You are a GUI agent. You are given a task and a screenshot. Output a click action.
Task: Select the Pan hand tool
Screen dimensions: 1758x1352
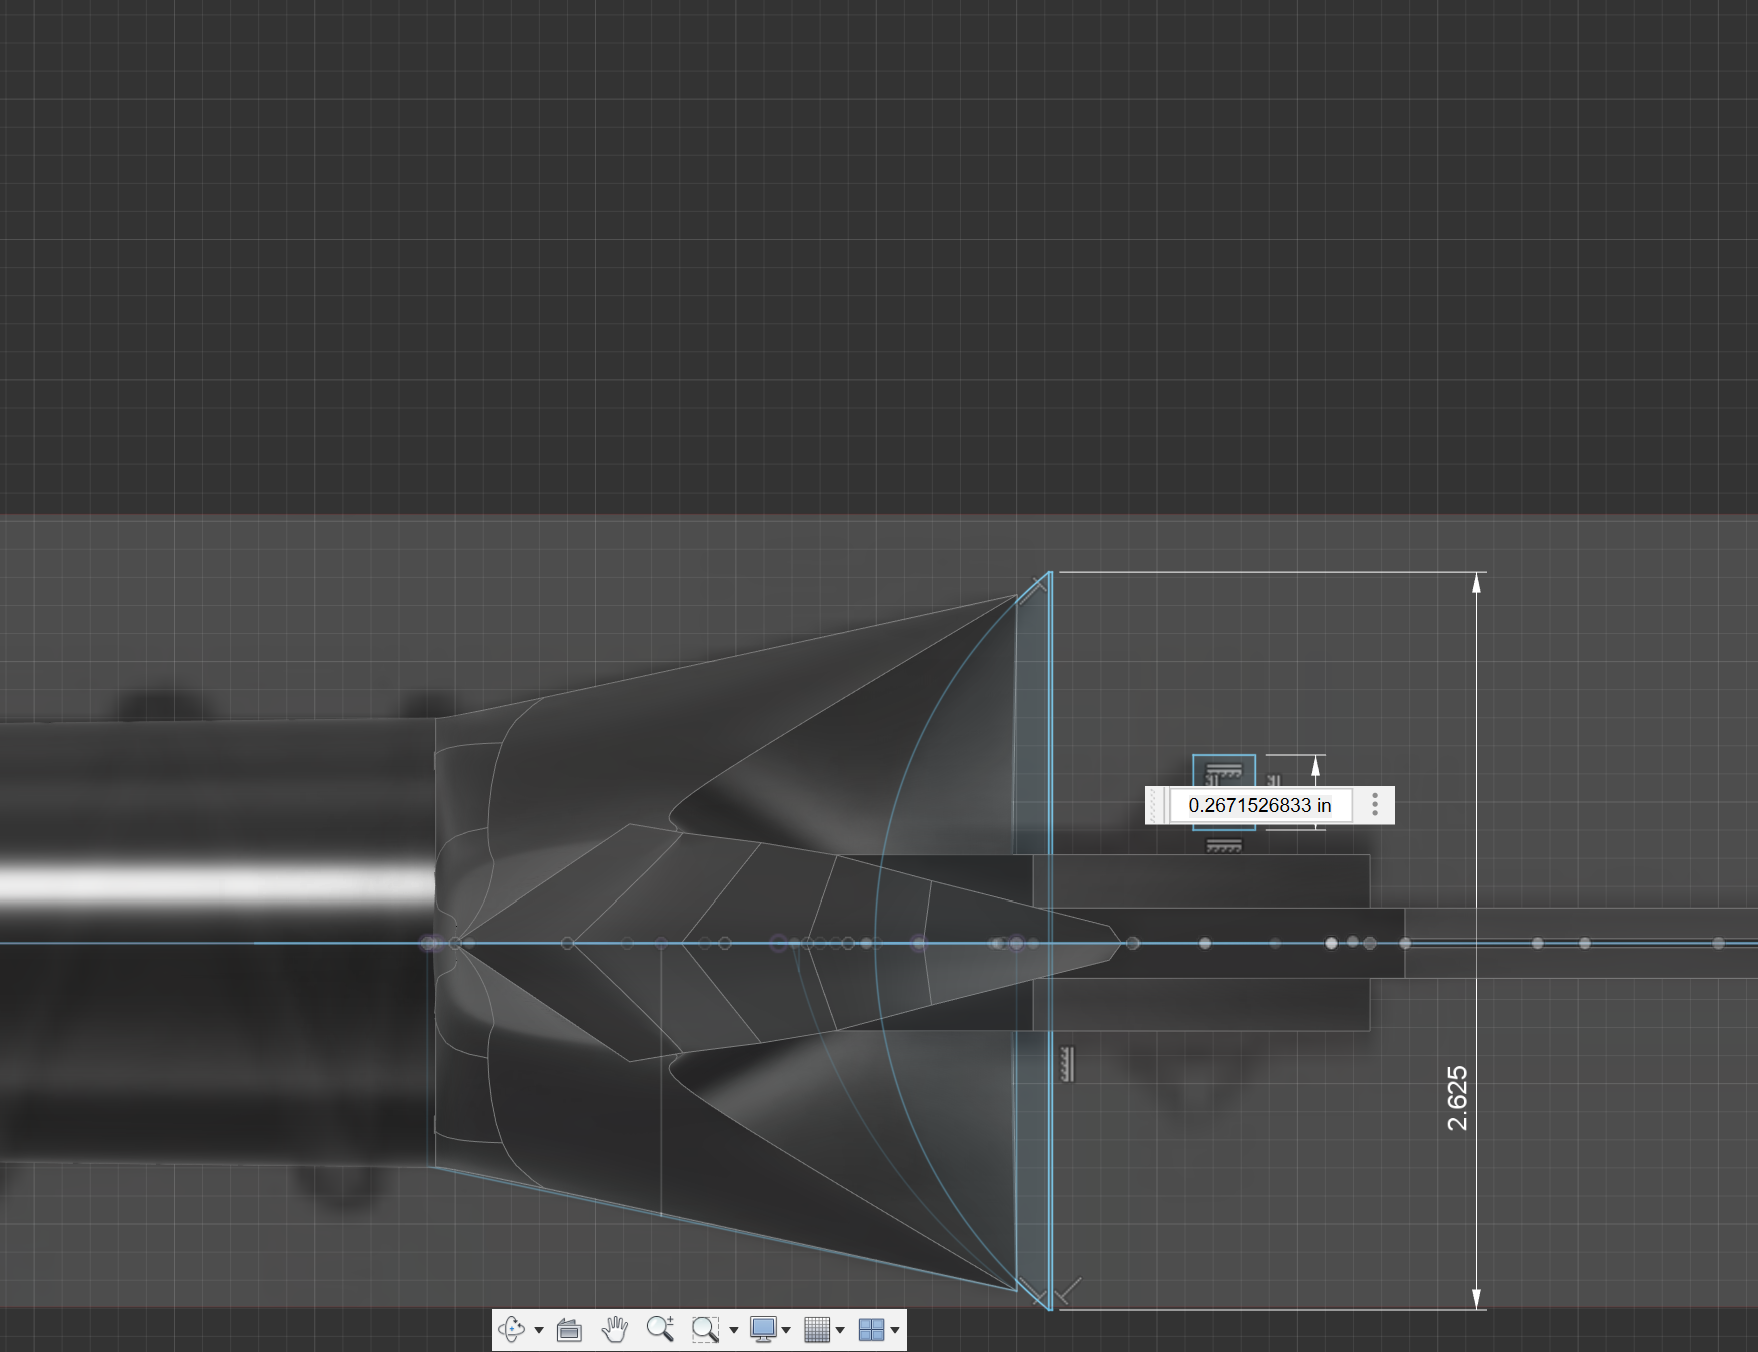[614, 1329]
